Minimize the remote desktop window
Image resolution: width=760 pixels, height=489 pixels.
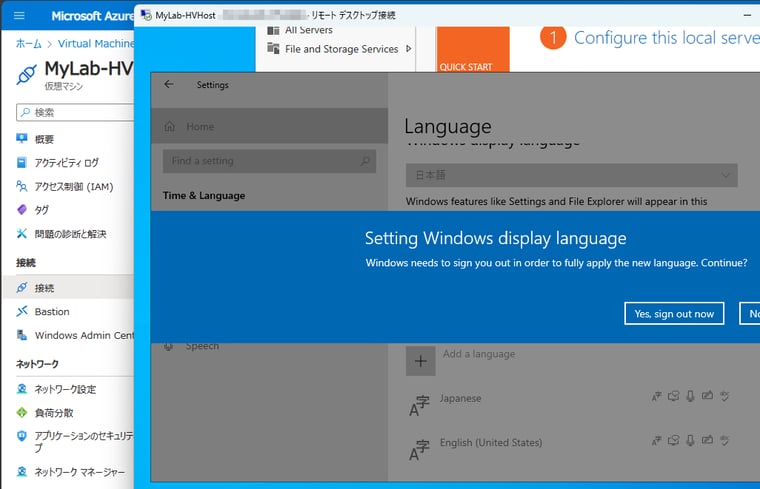pyautogui.click(x=747, y=15)
